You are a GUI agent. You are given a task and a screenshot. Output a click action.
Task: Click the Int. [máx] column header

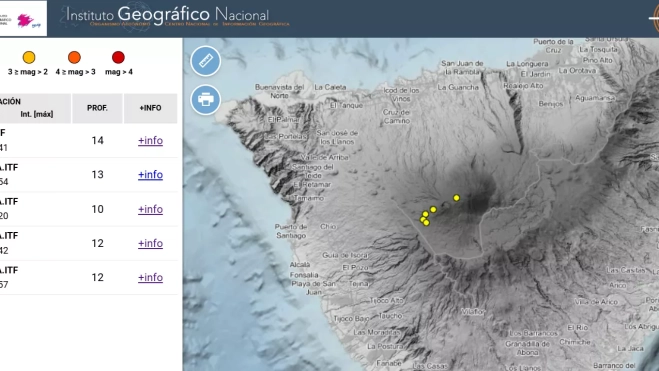click(37, 114)
